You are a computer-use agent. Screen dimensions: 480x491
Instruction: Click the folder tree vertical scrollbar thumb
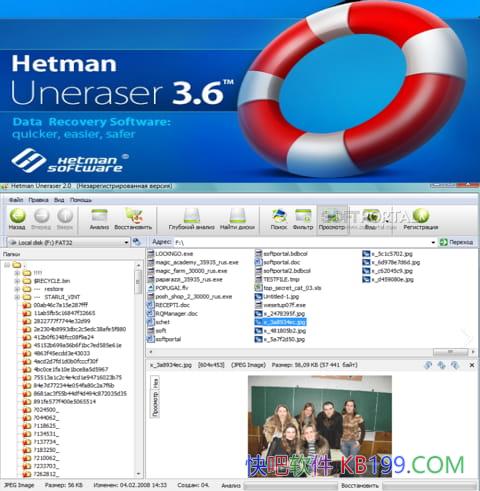pyautogui.click(x=138, y=282)
